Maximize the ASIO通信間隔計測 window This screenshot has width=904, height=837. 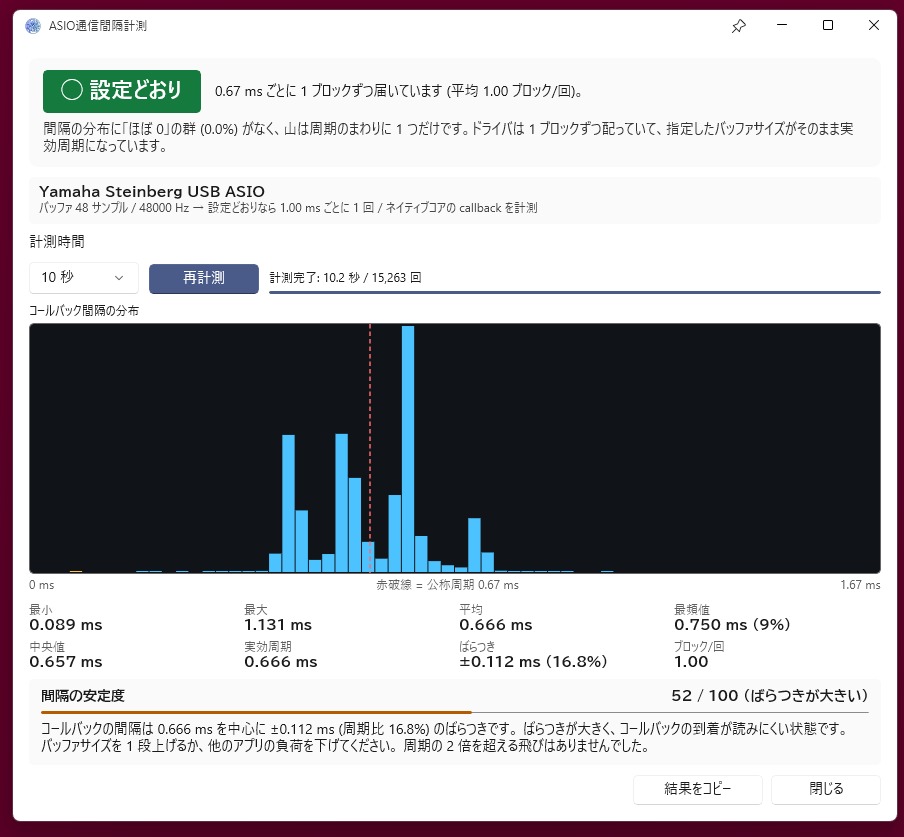pyautogui.click(x=828, y=25)
